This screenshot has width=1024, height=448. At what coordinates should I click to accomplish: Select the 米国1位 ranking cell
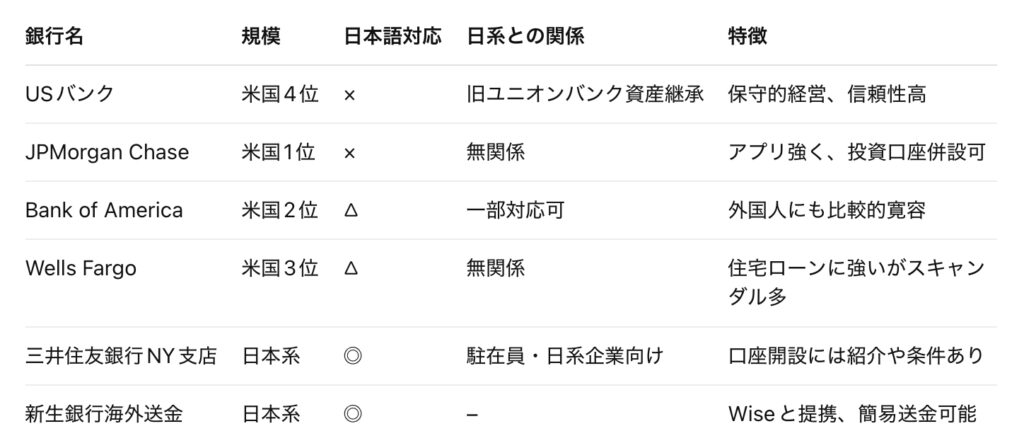[279, 153]
